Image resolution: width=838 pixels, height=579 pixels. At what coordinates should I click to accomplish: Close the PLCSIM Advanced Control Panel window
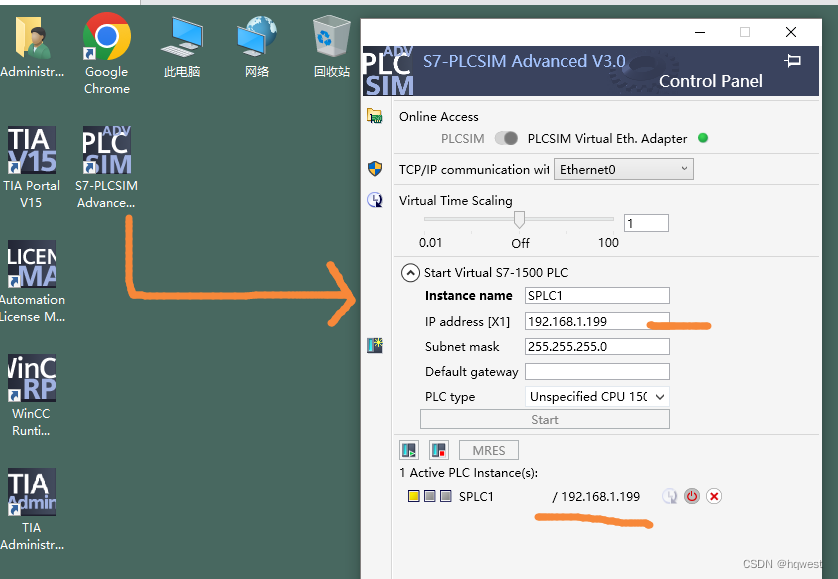pos(791,32)
